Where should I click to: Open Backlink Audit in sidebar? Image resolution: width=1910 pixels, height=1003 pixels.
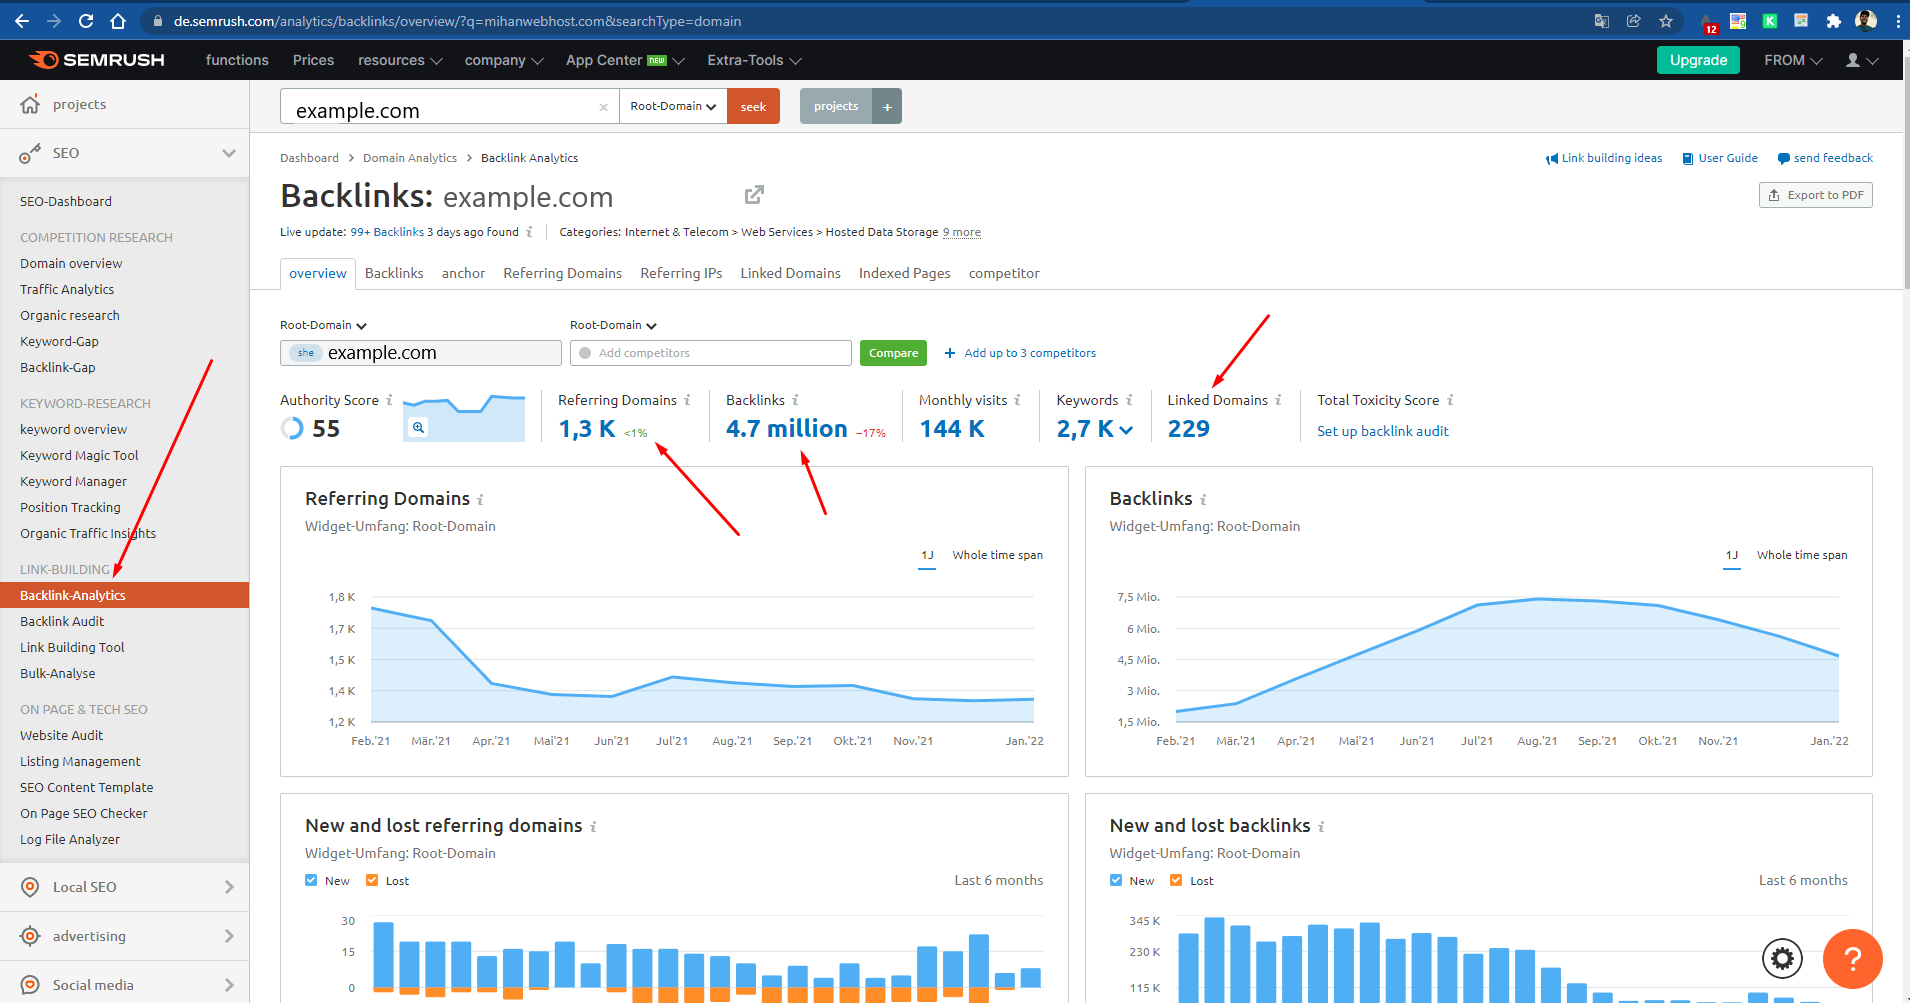pyautogui.click(x=62, y=621)
